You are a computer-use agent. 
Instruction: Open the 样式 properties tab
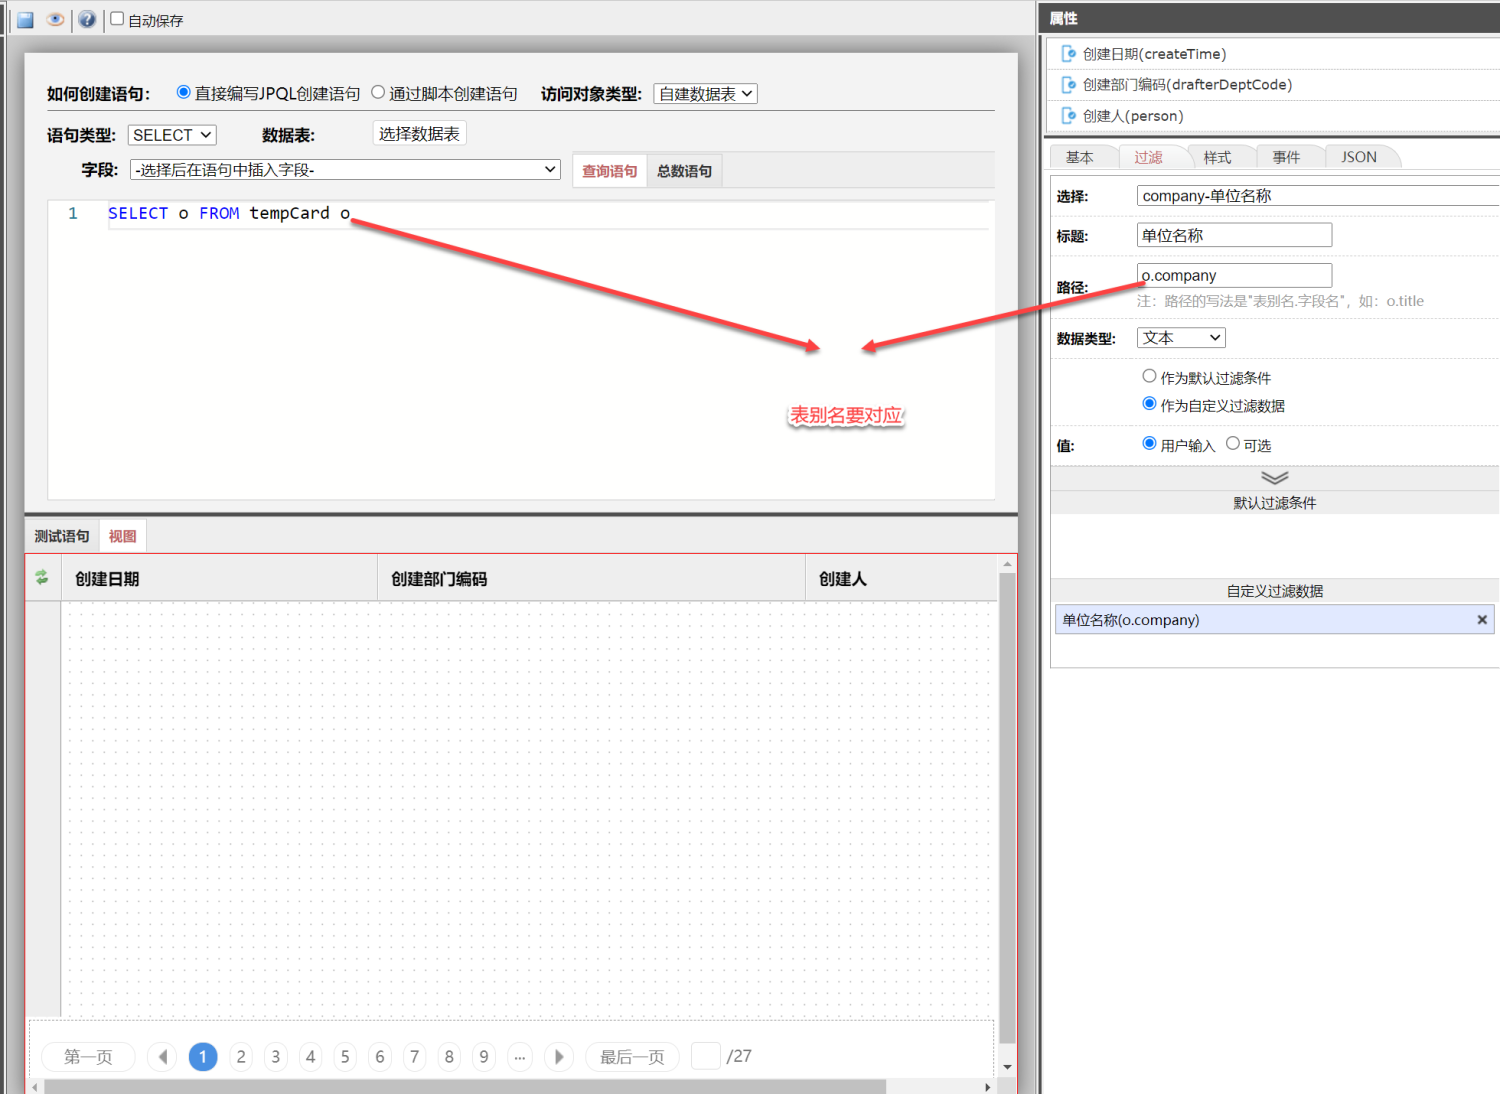1217,157
